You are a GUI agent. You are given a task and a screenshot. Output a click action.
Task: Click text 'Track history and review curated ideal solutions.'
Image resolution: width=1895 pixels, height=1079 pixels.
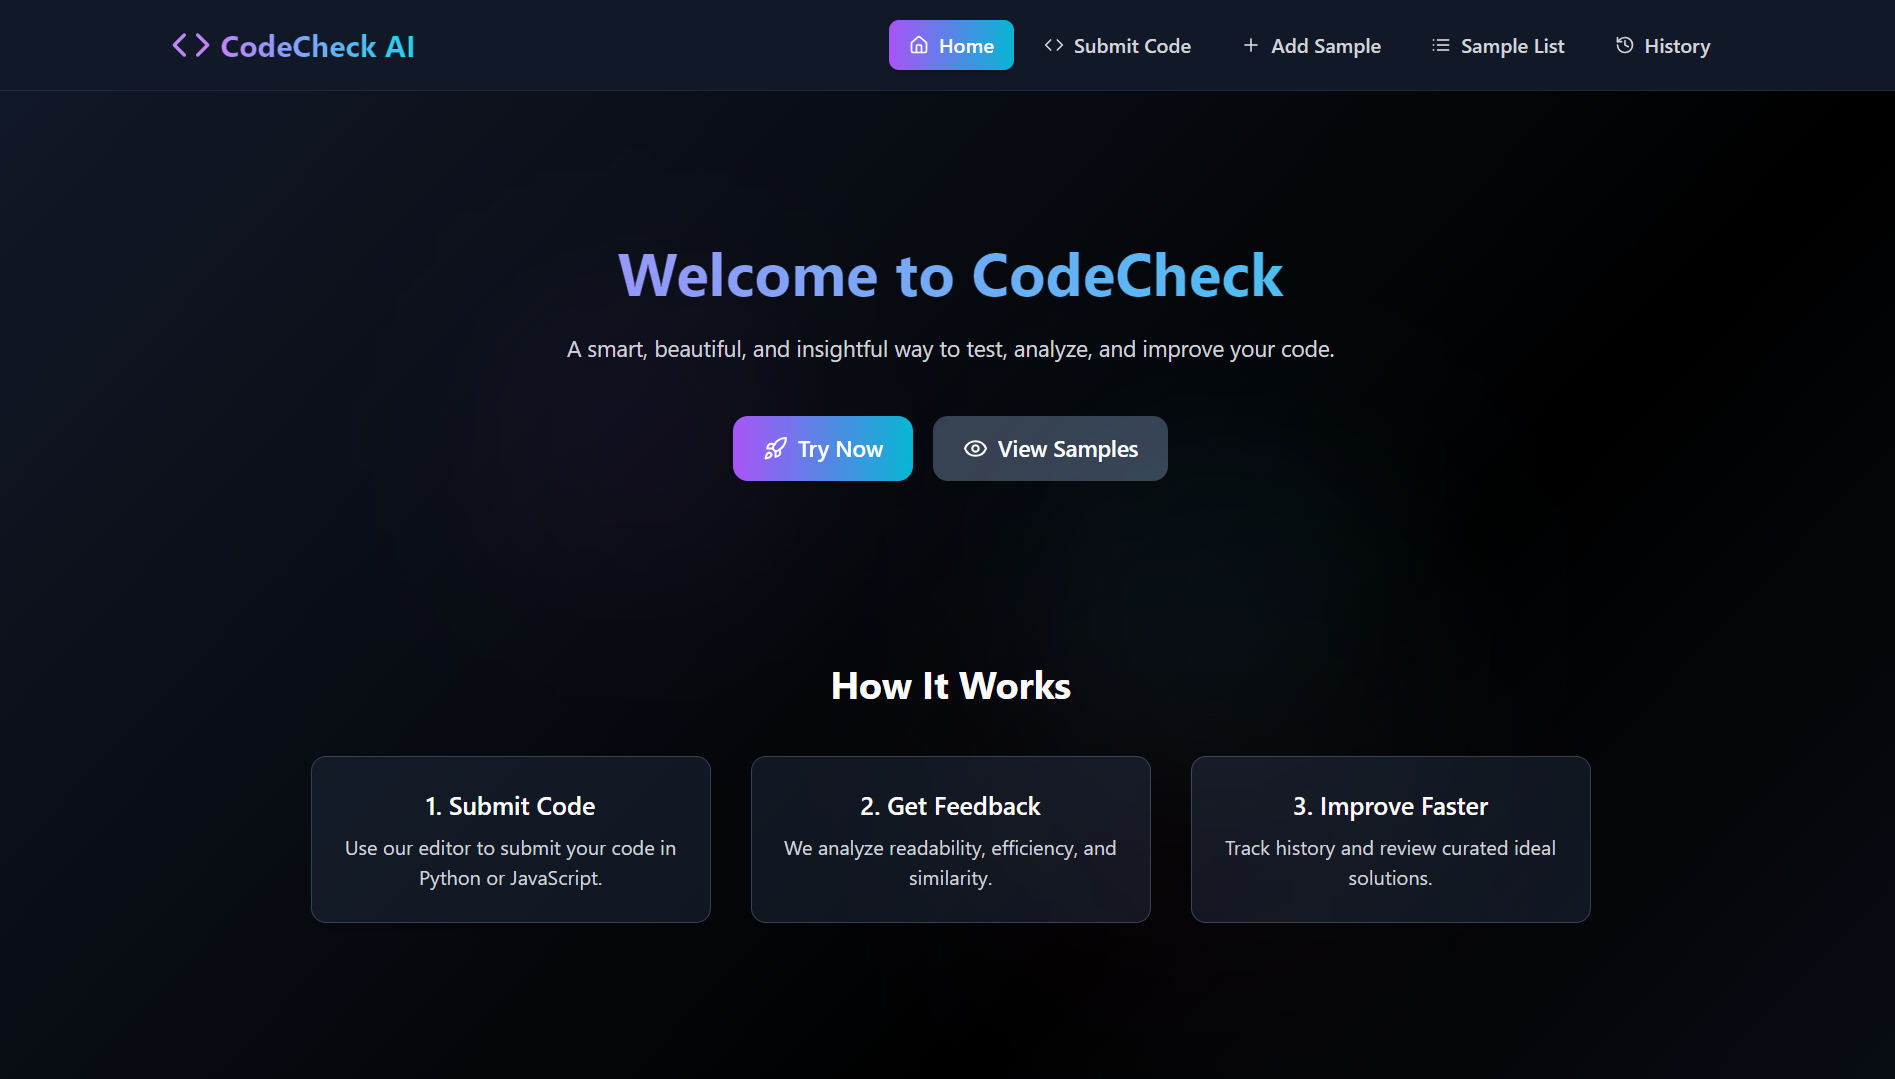coord(1390,863)
